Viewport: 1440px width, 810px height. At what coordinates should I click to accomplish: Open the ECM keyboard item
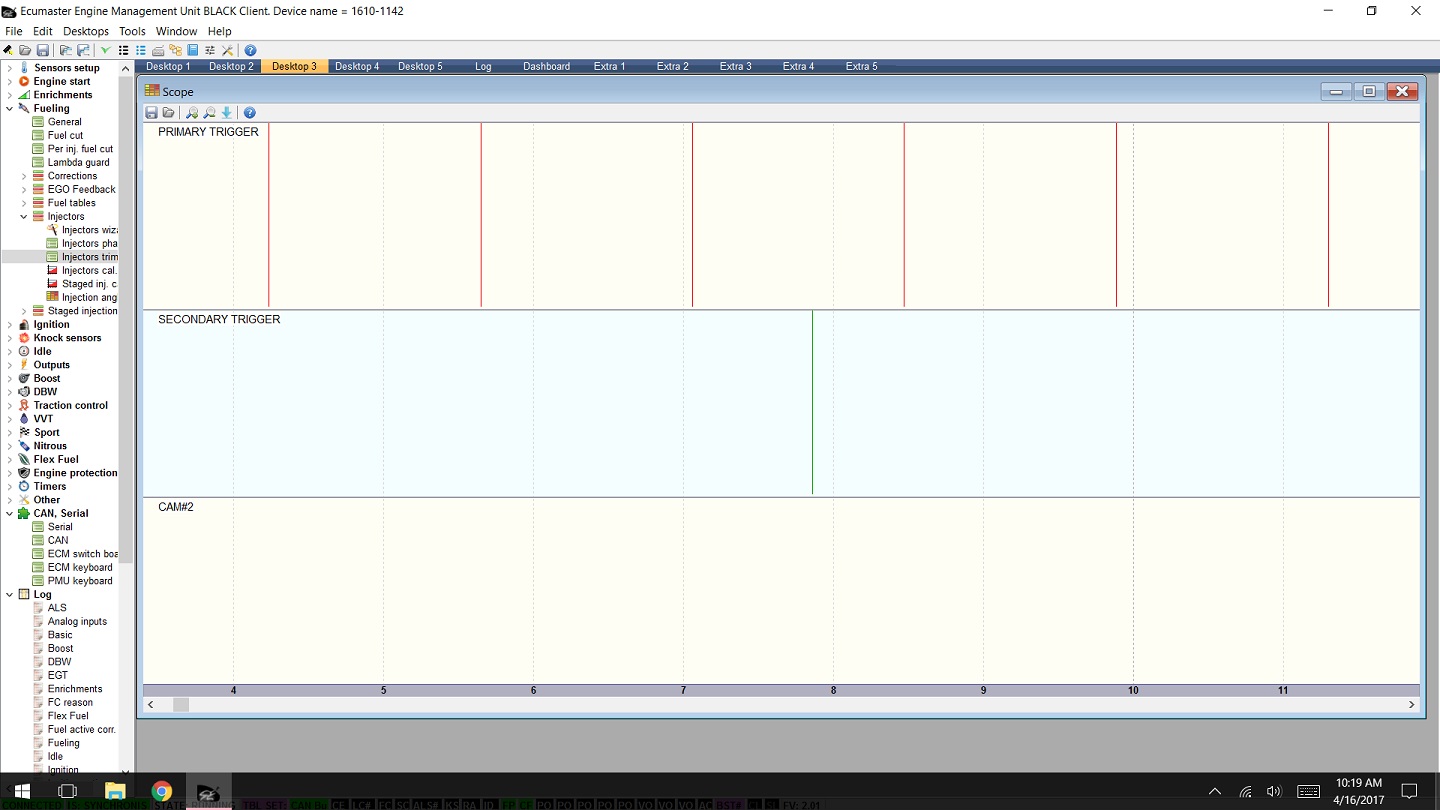tap(80, 567)
